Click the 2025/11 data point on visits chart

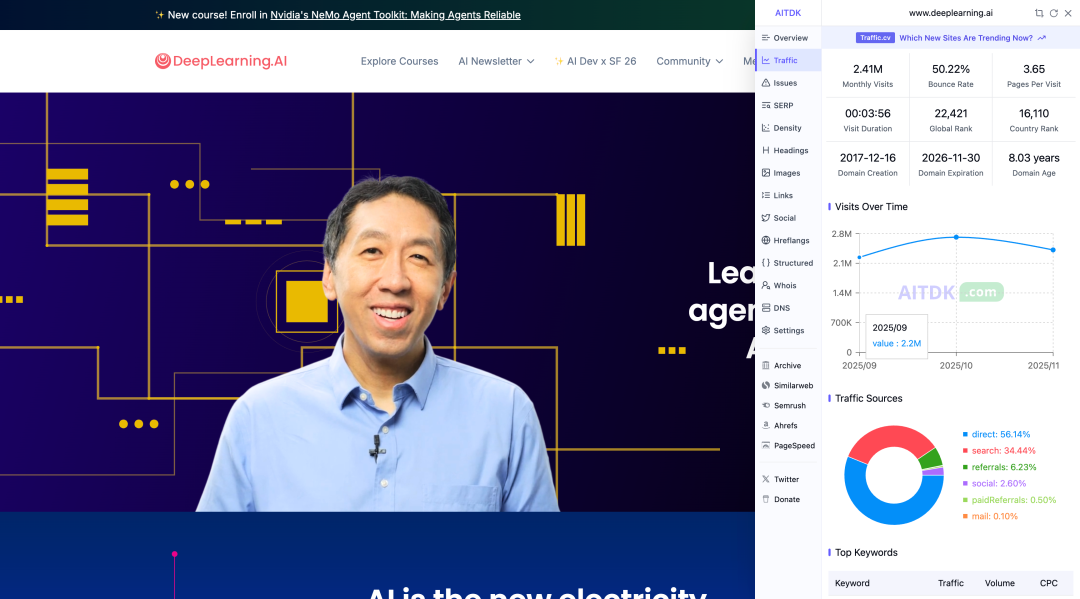[1053, 250]
